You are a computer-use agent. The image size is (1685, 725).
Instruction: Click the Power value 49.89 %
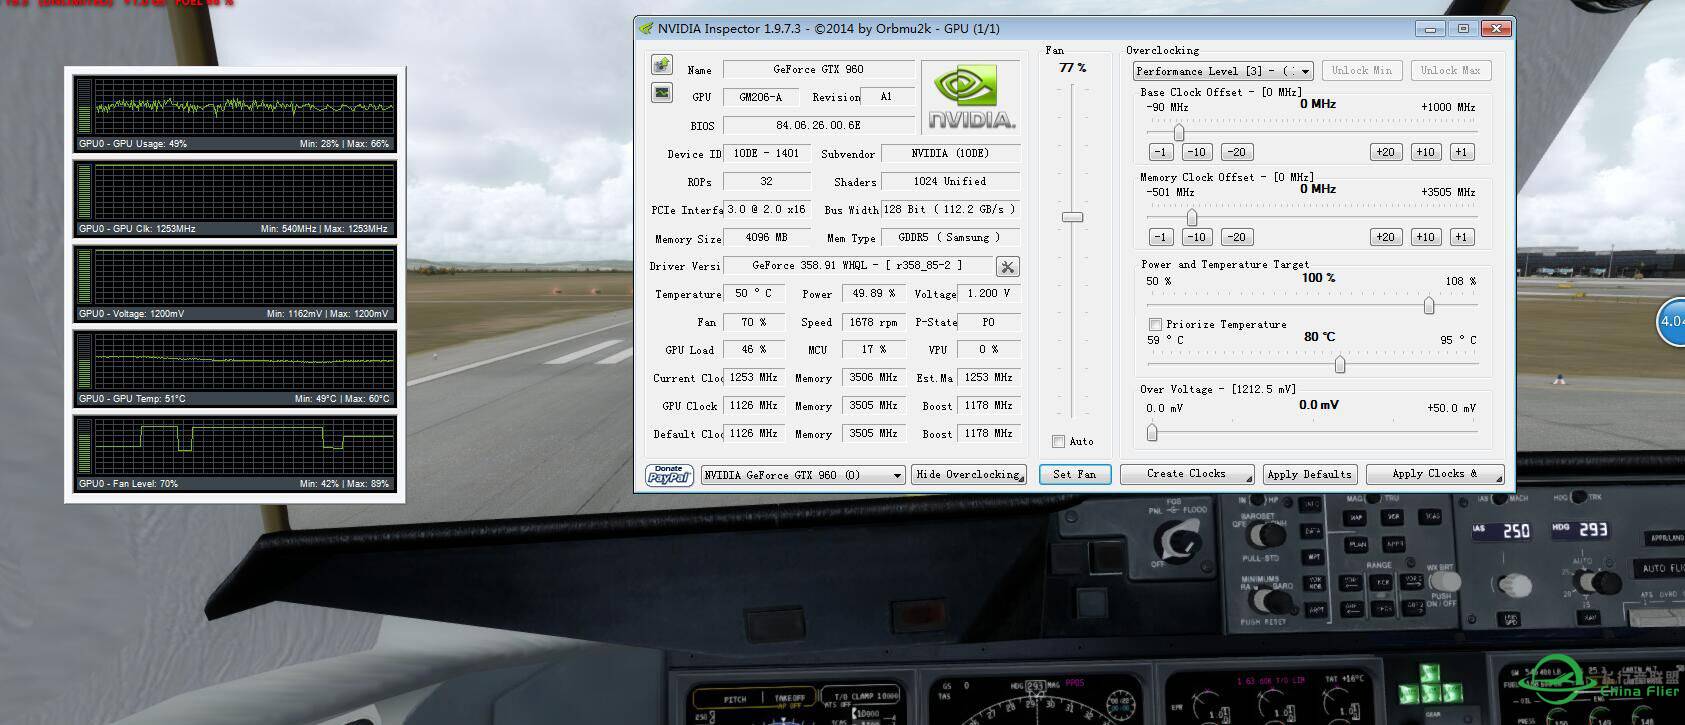tap(873, 293)
